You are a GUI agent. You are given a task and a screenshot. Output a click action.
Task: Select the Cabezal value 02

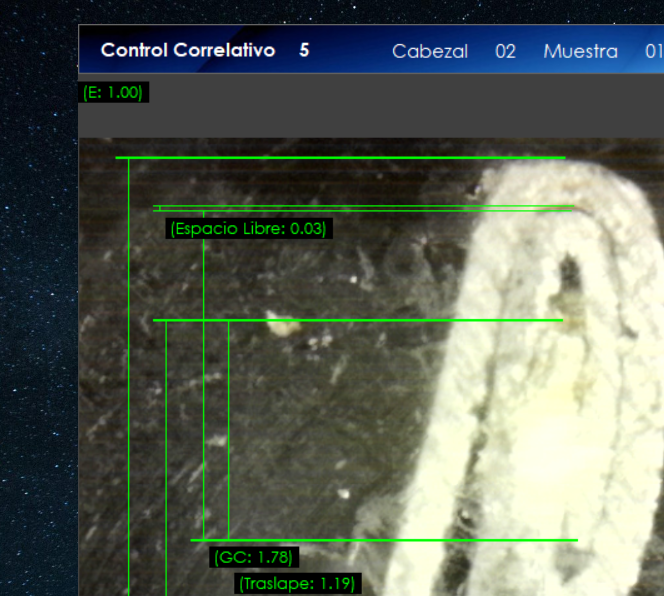[505, 51]
